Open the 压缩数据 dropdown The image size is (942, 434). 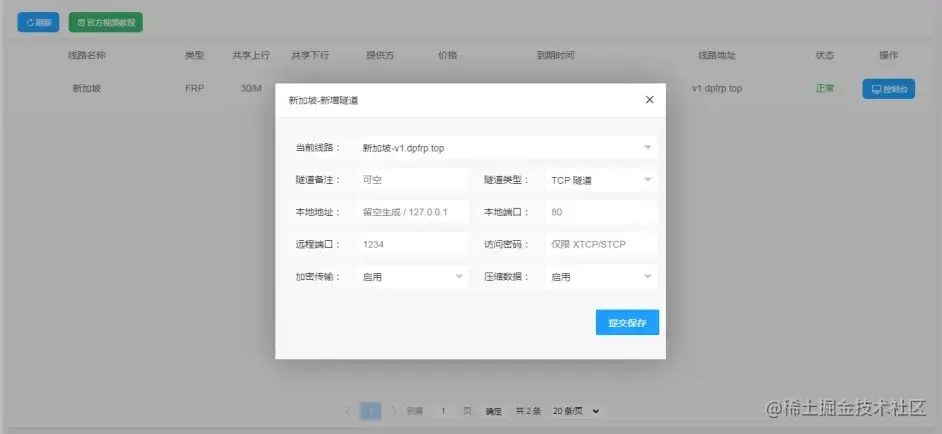click(x=601, y=277)
